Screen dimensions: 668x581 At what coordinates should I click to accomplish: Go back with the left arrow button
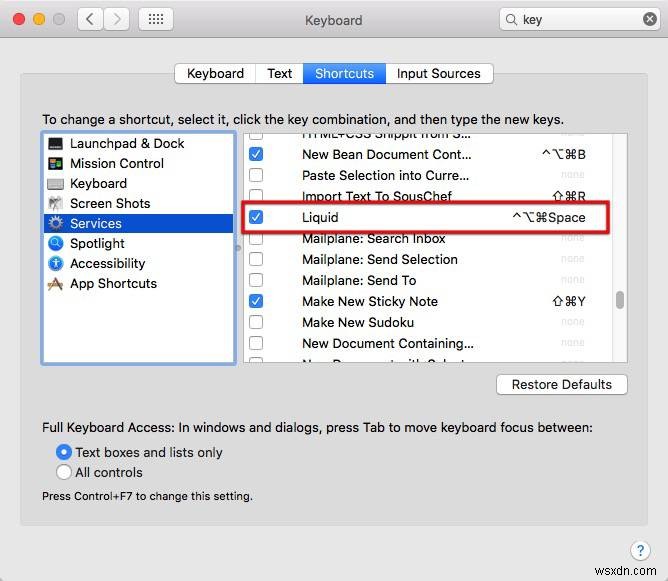pyautogui.click(x=90, y=19)
